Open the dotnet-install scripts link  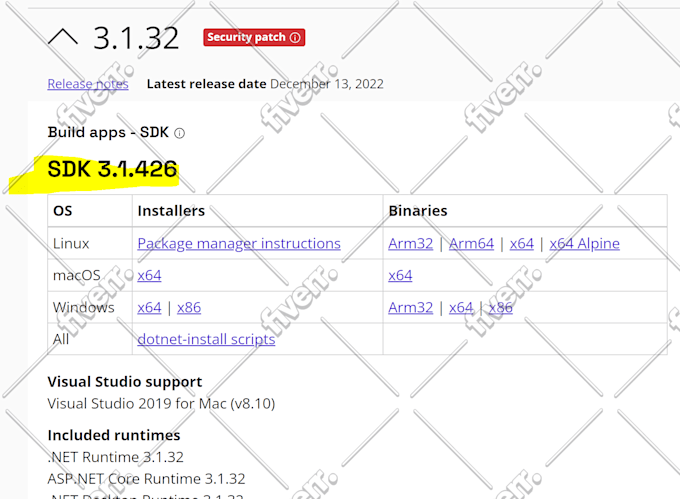click(x=206, y=339)
